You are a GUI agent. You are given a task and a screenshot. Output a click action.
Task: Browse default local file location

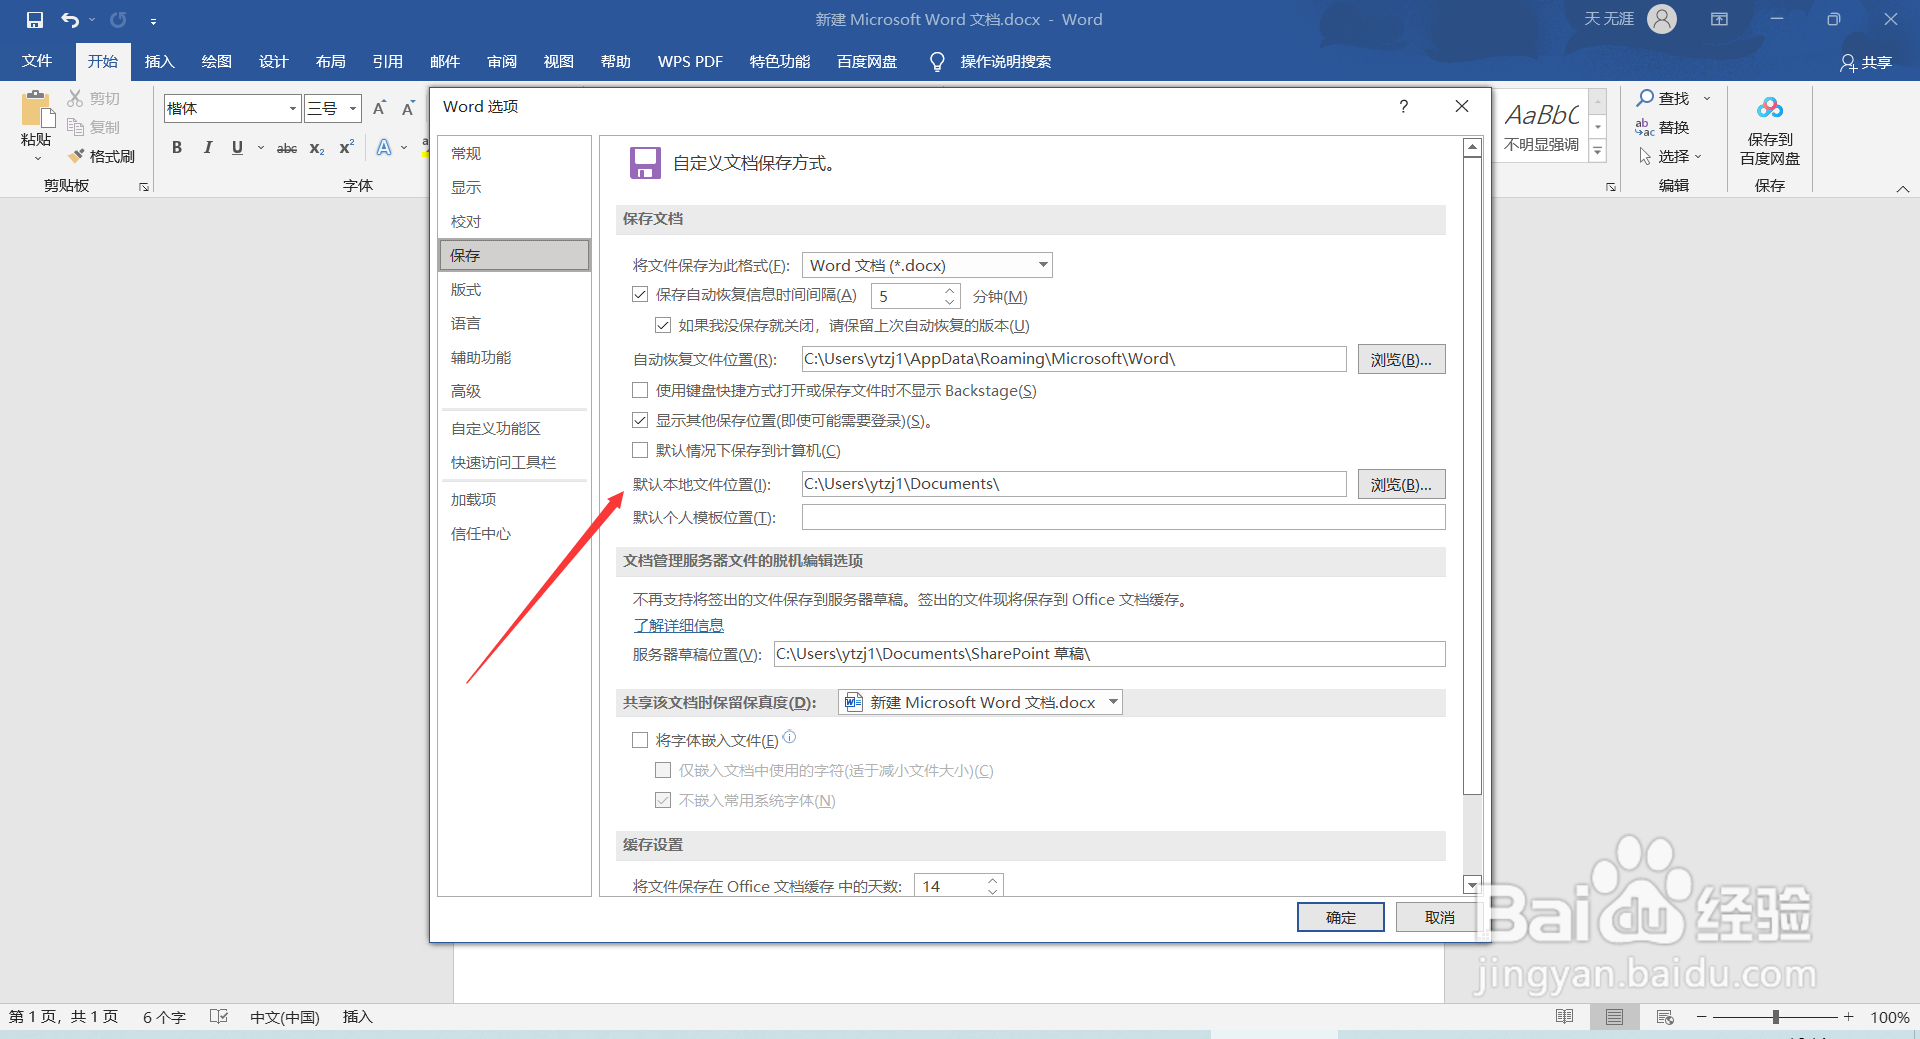pyautogui.click(x=1401, y=484)
